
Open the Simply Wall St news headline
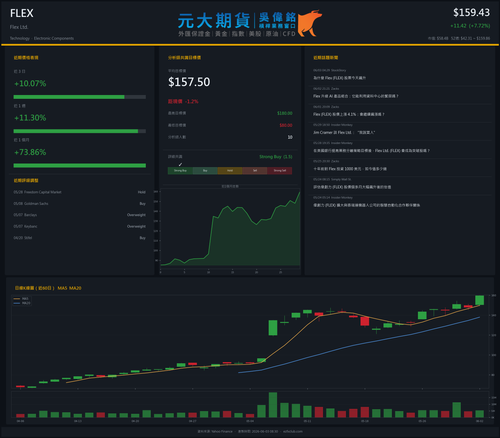352,187
